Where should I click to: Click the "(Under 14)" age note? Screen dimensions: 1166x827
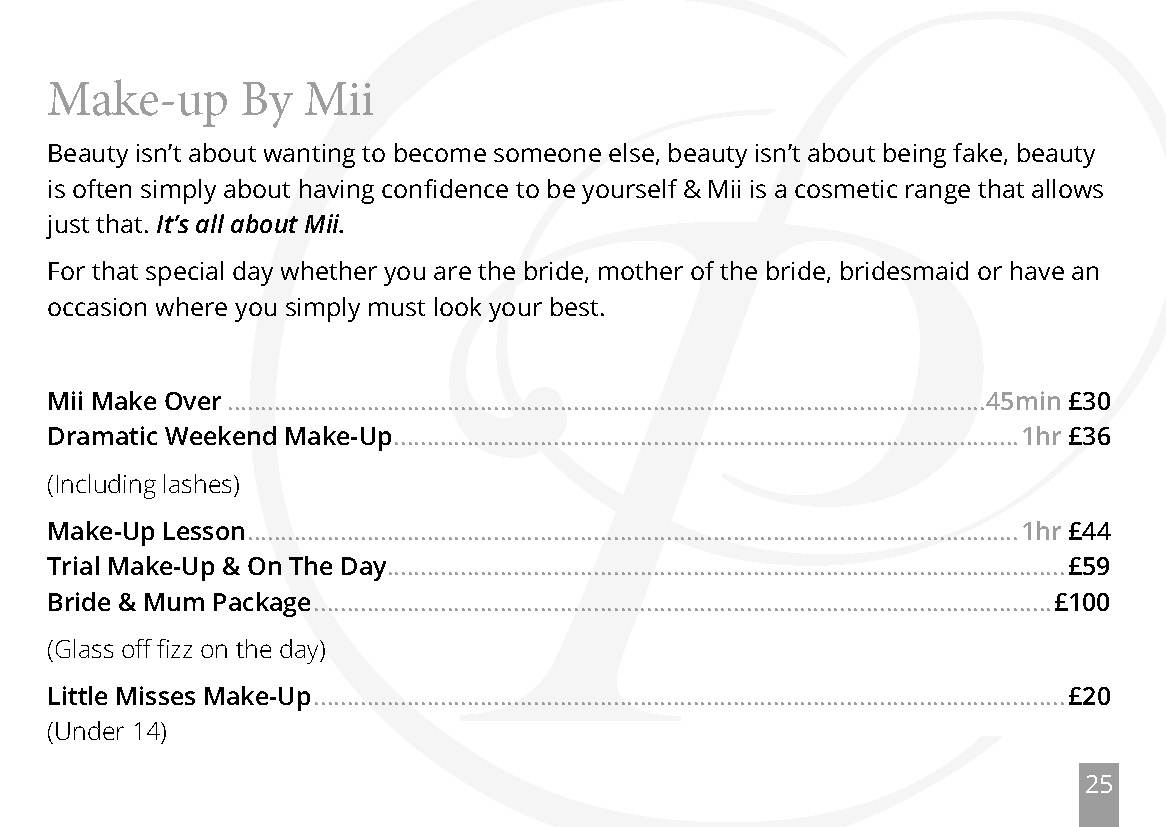[107, 732]
